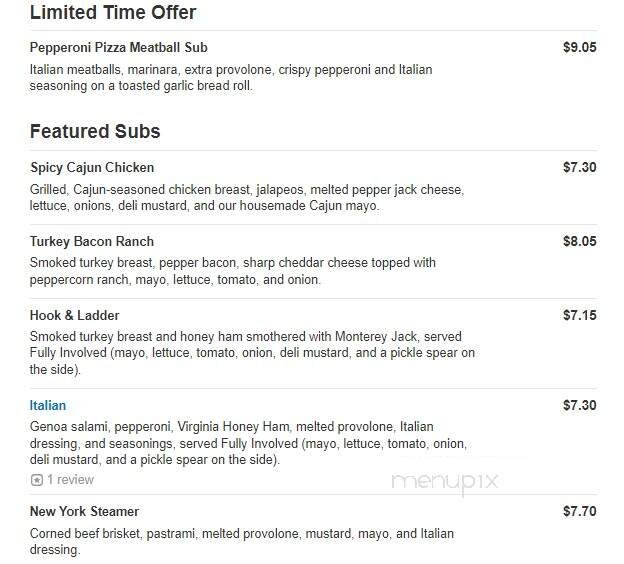Image resolution: width=624 pixels, height=564 pixels.
Task: Click the Limited Time Offer heading
Action: click(x=113, y=13)
